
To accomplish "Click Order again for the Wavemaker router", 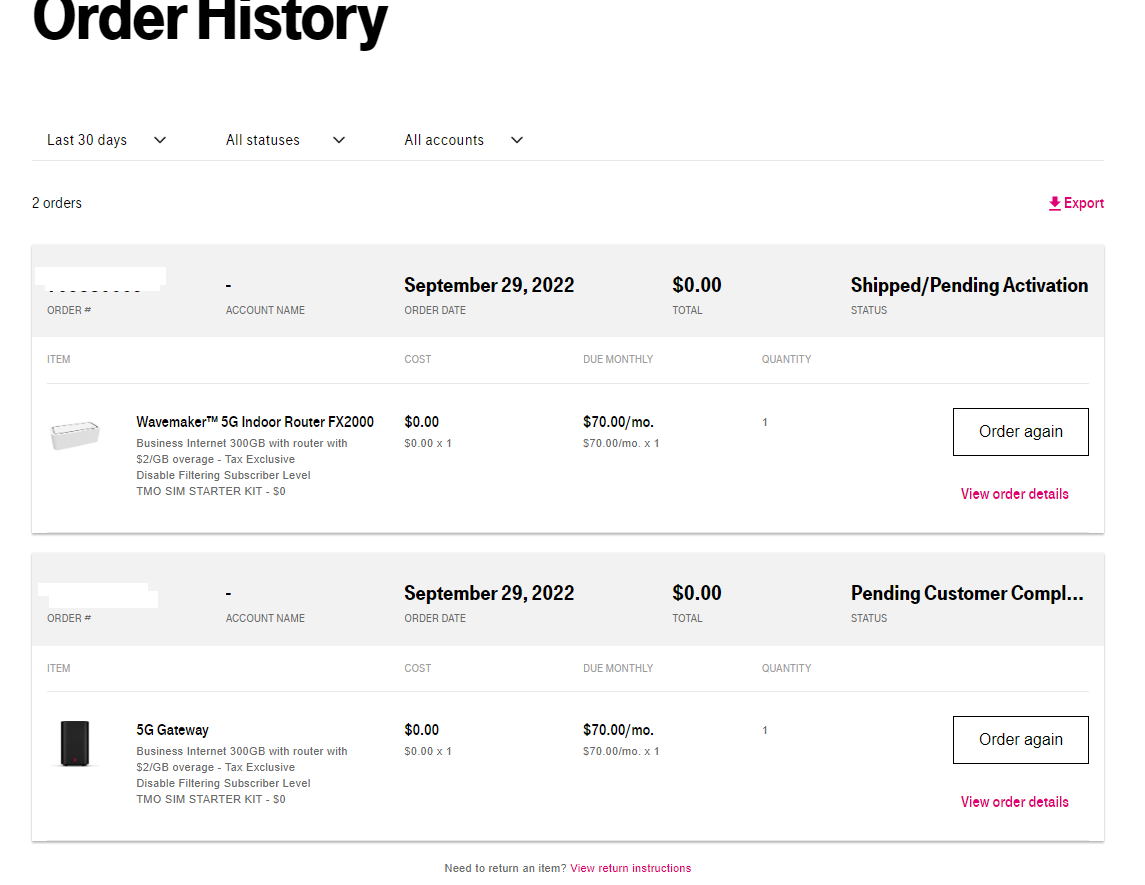I will pyautogui.click(x=1020, y=431).
